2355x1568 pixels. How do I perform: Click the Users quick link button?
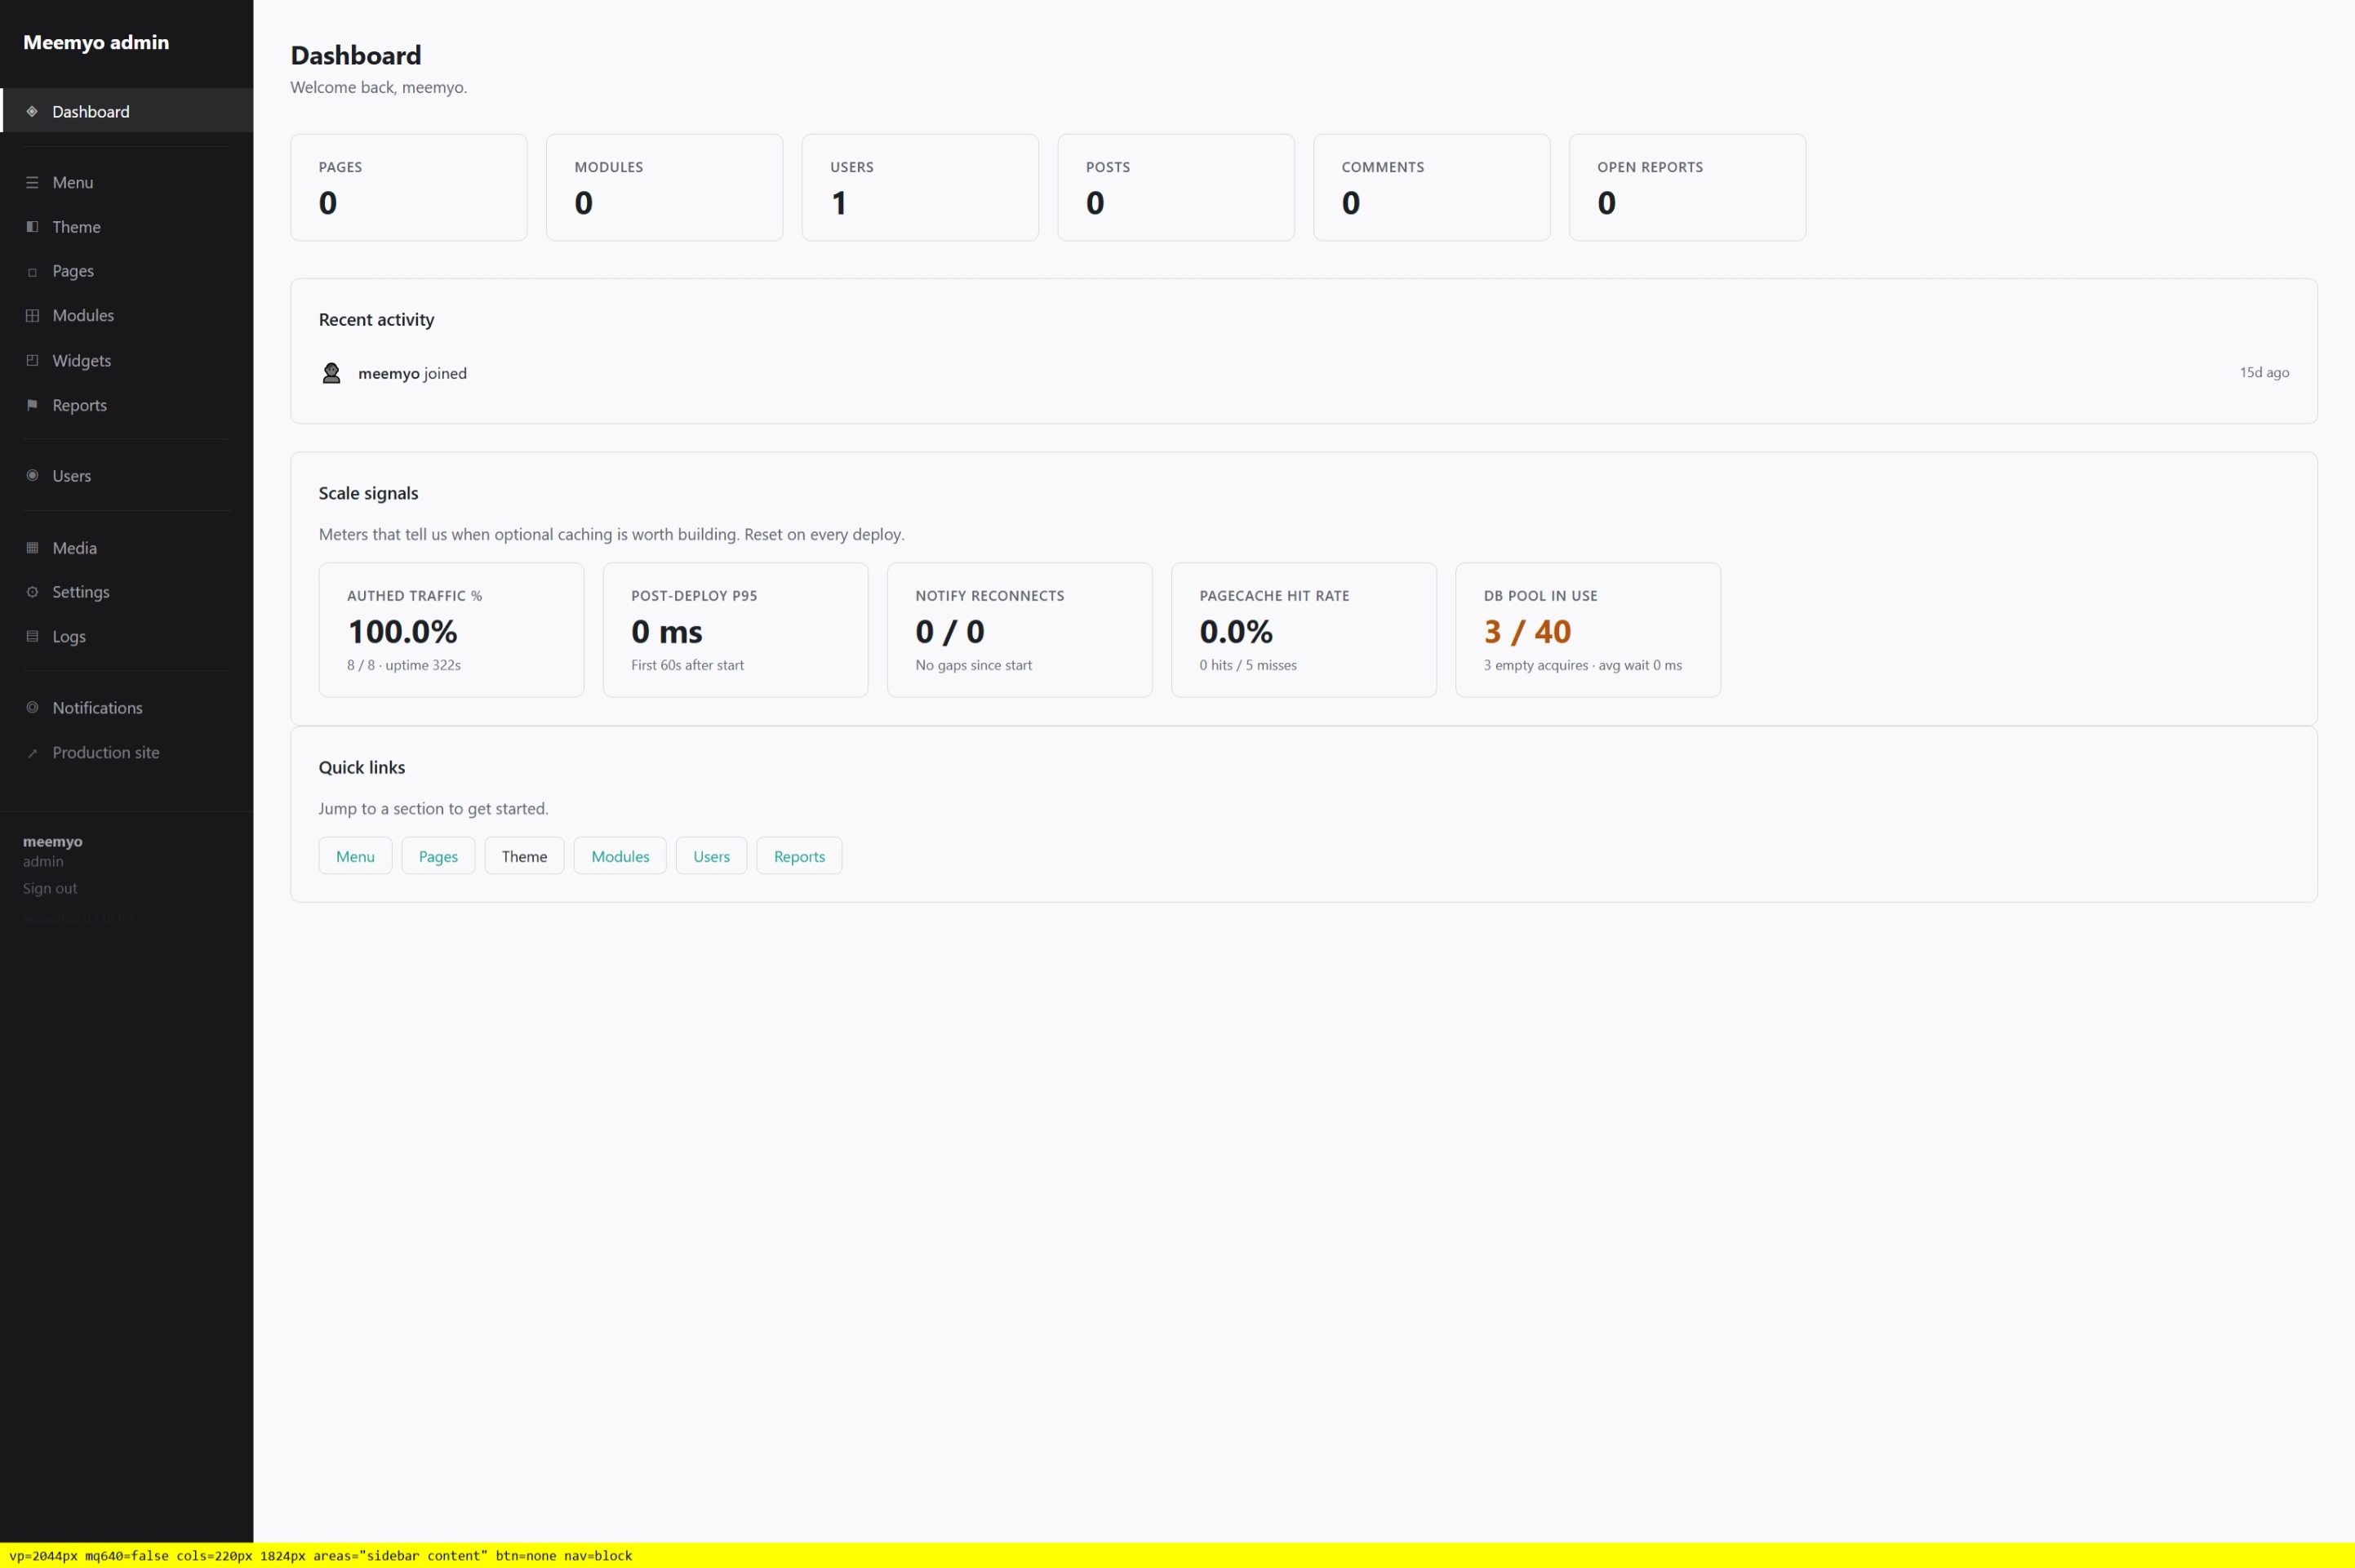(x=711, y=856)
